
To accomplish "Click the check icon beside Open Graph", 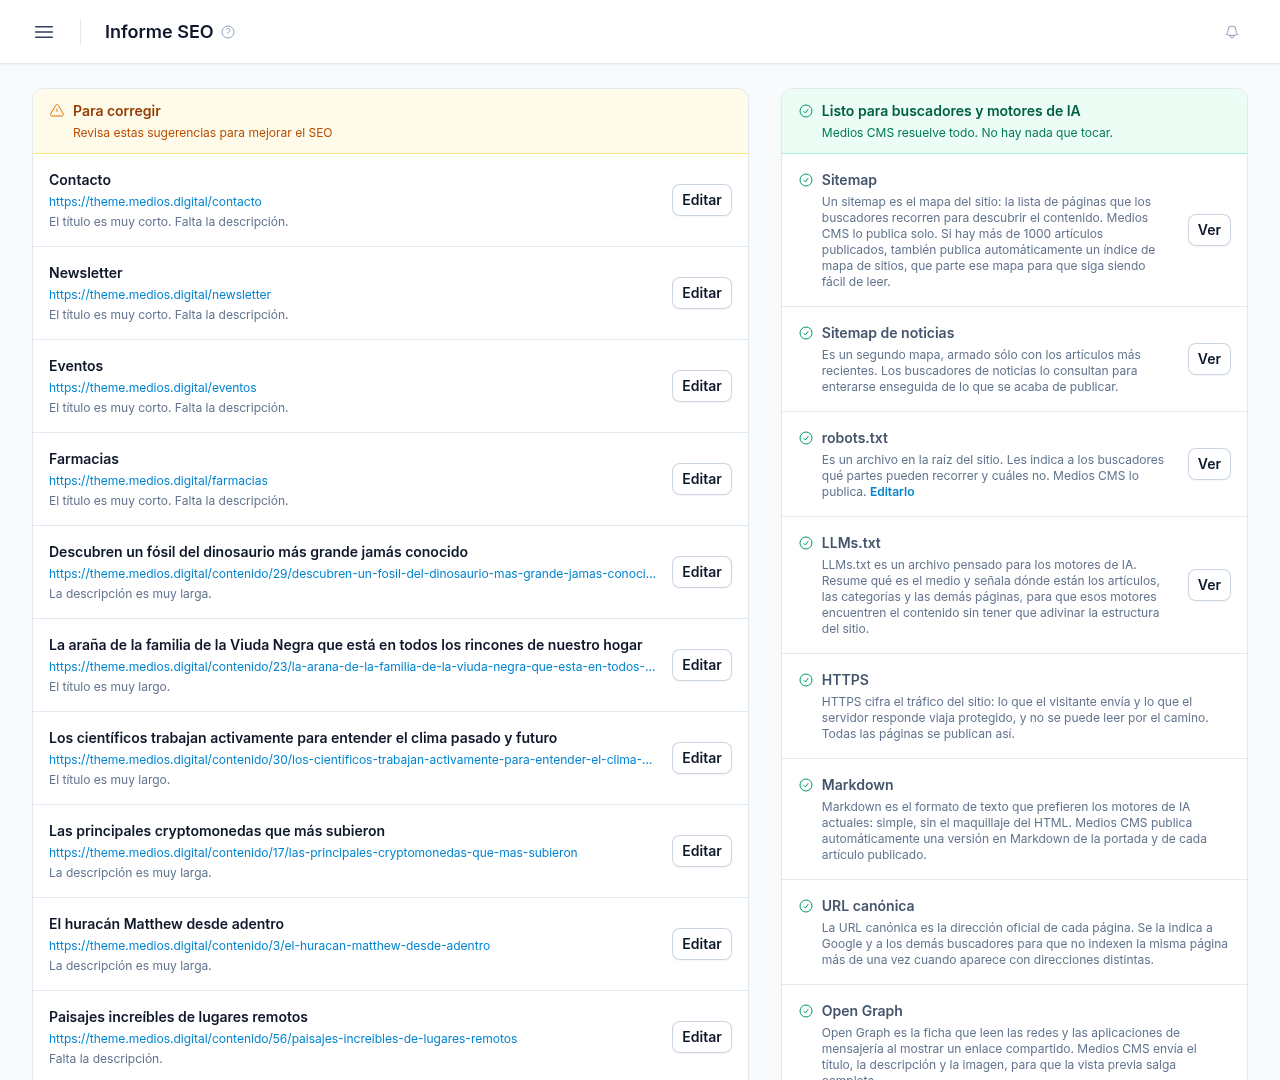I will click(x=806, y=1011).
